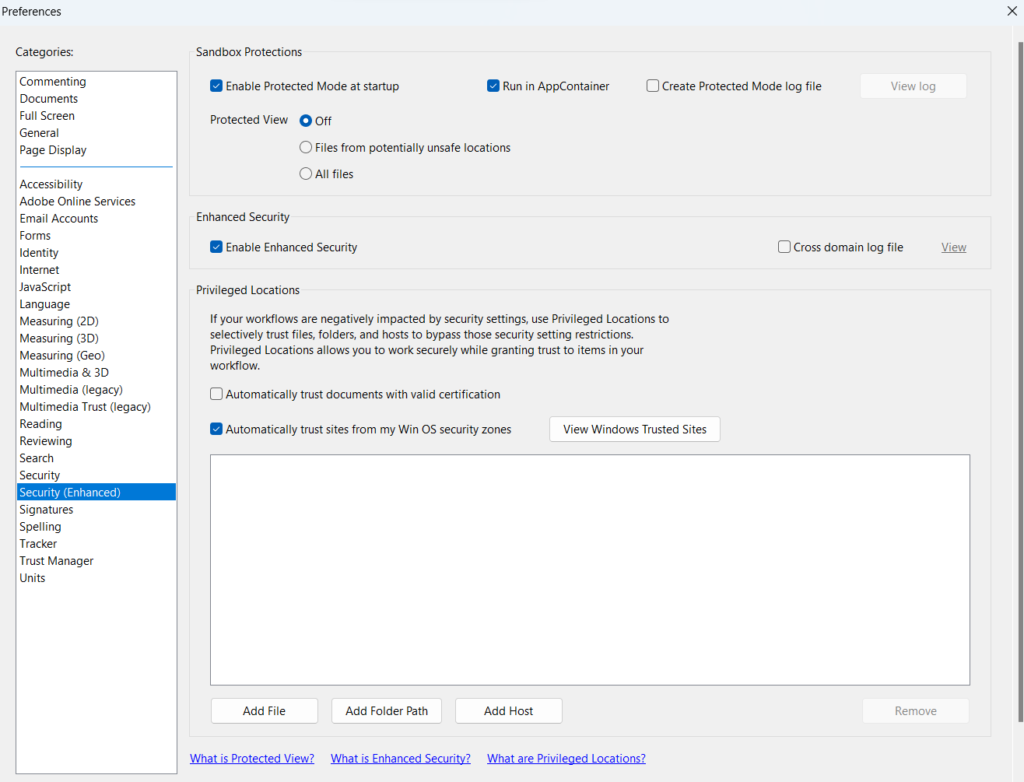Viewport: 1024px width, 782px height.
Task: Click inside the empty Privileged Locations list
Action: (589, 570)
